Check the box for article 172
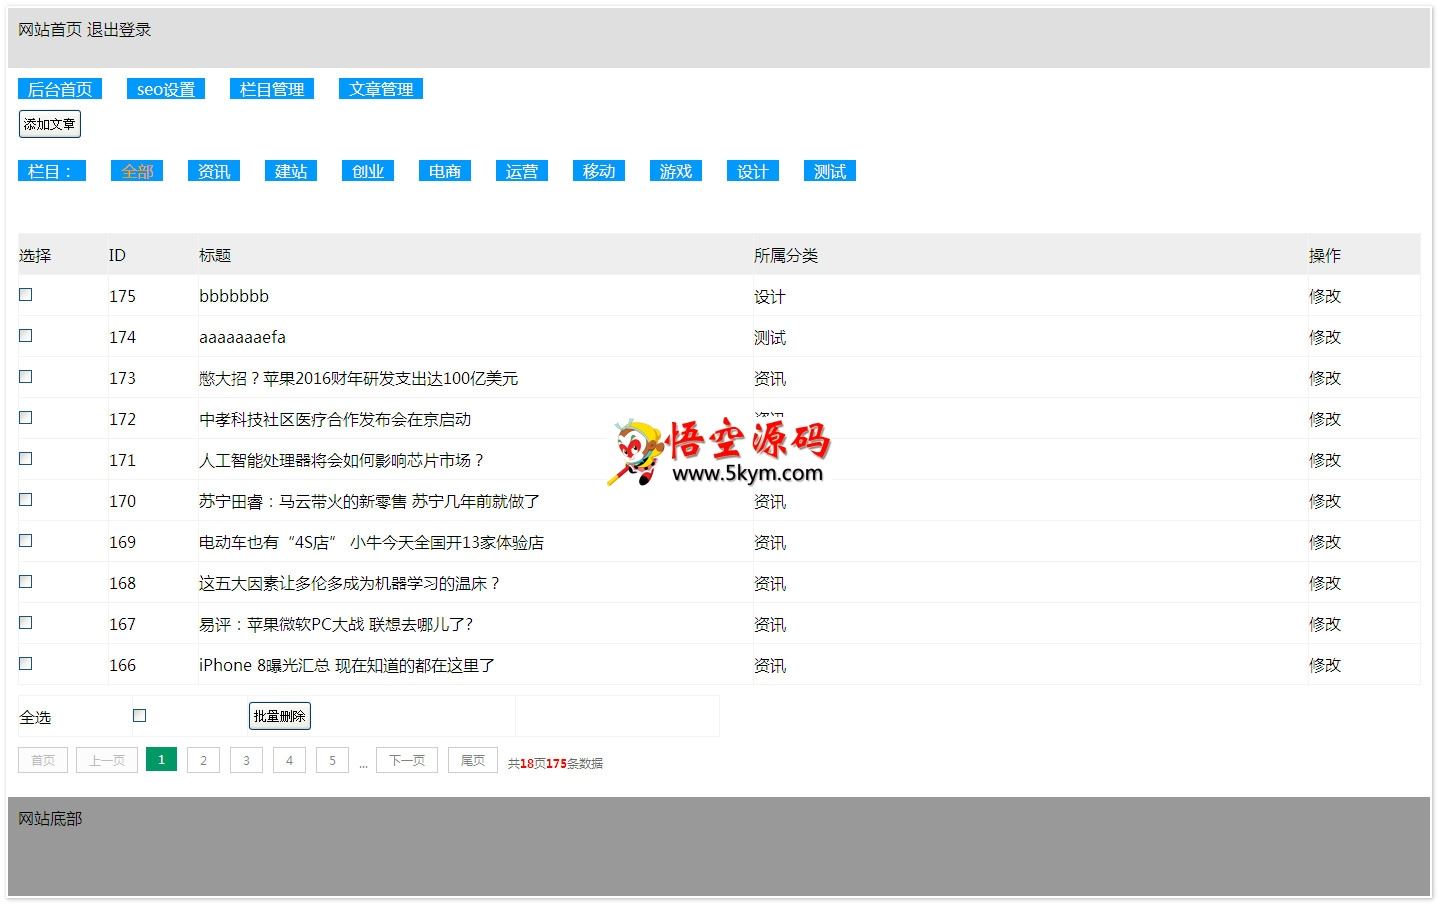1438x904 pixels. [26, 418]
